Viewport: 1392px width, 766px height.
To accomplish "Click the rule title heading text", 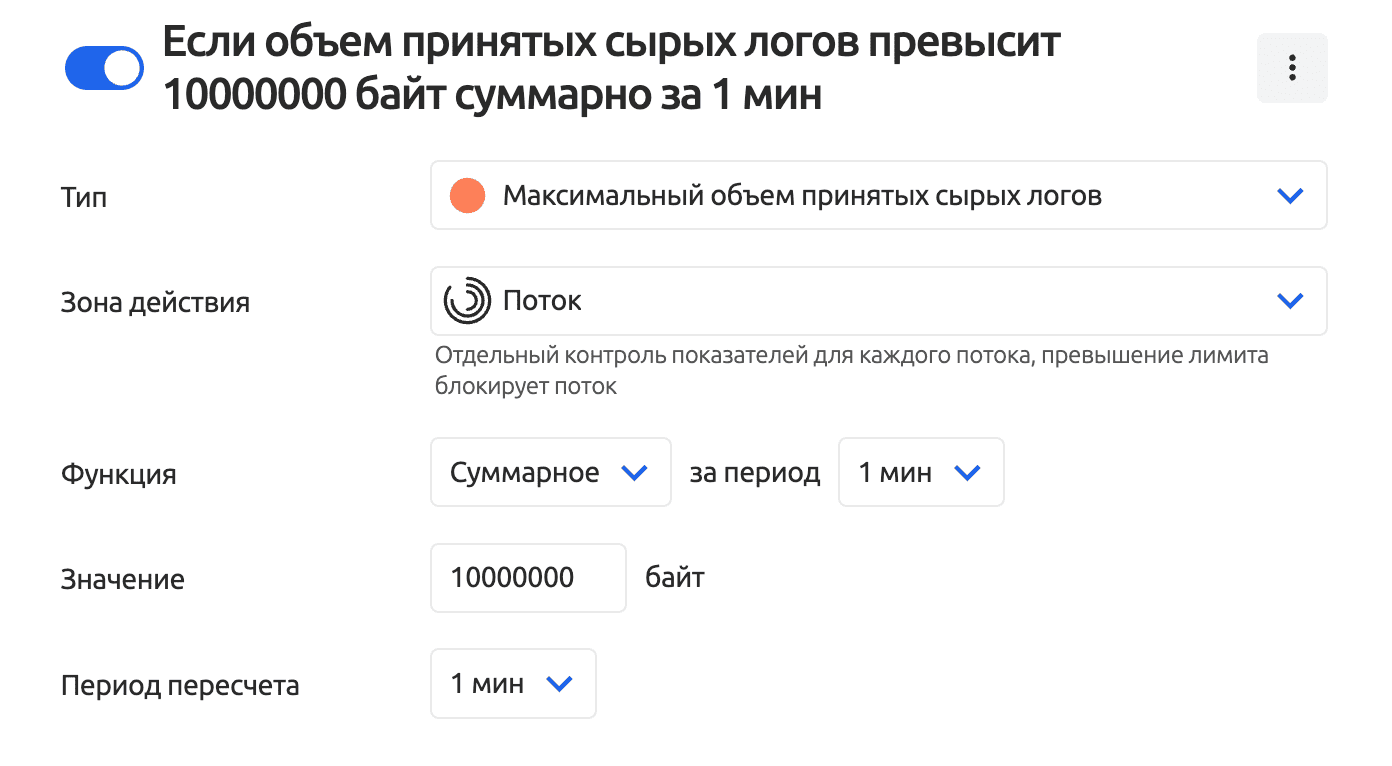I will (610, 70).
